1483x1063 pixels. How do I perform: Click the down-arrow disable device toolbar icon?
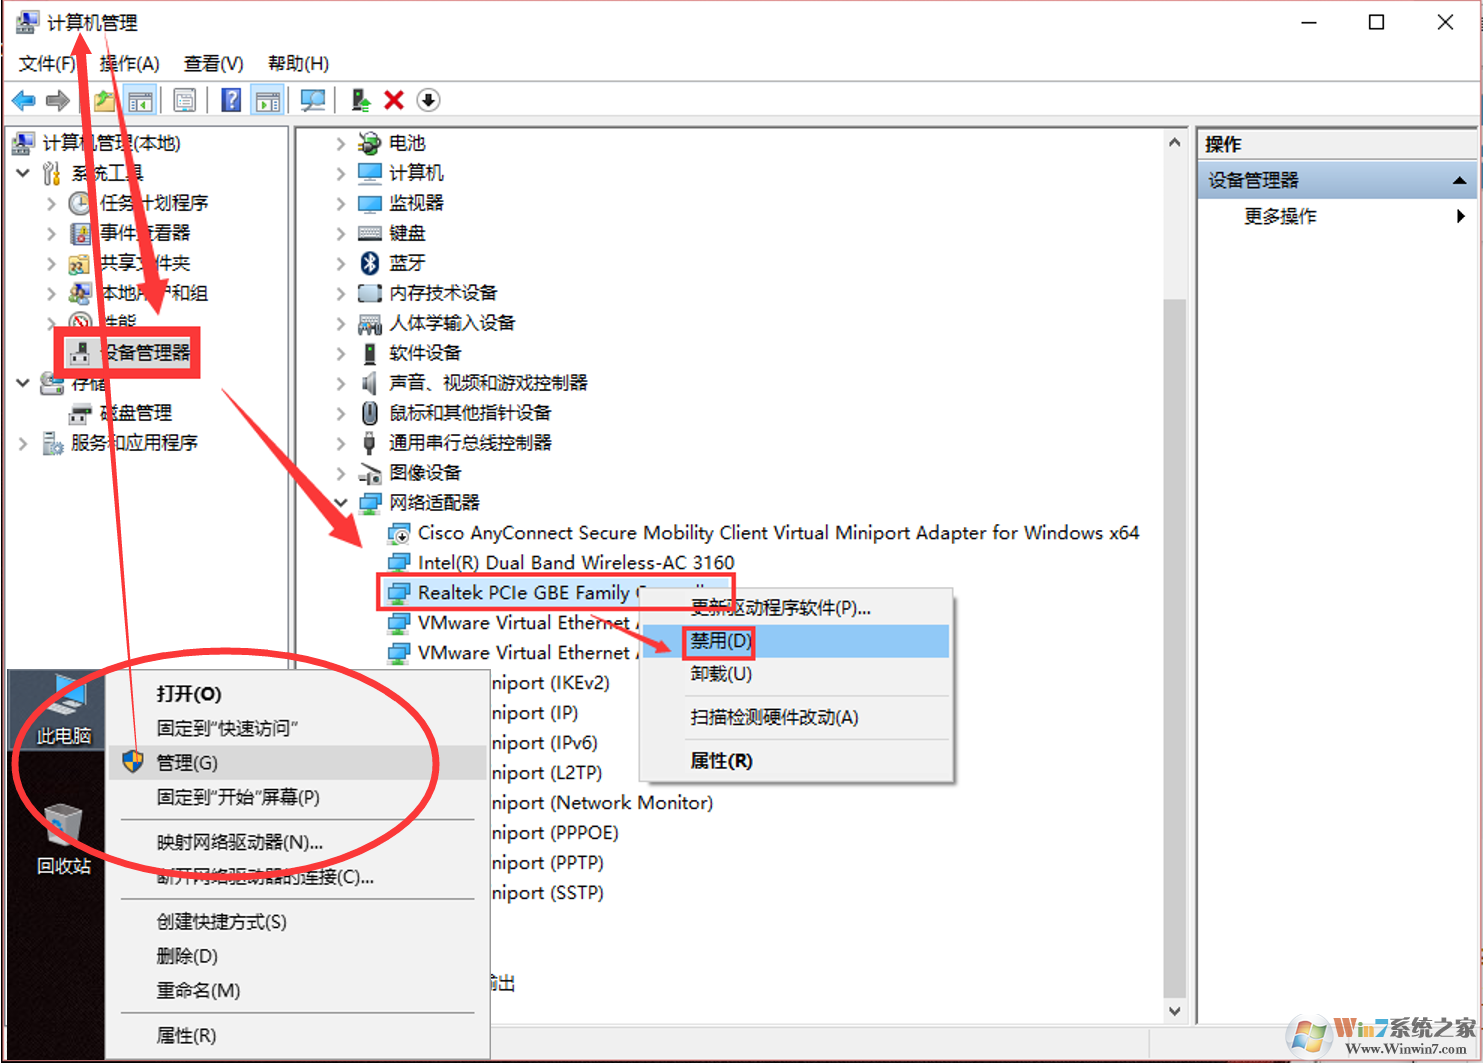tap(428, 100)
